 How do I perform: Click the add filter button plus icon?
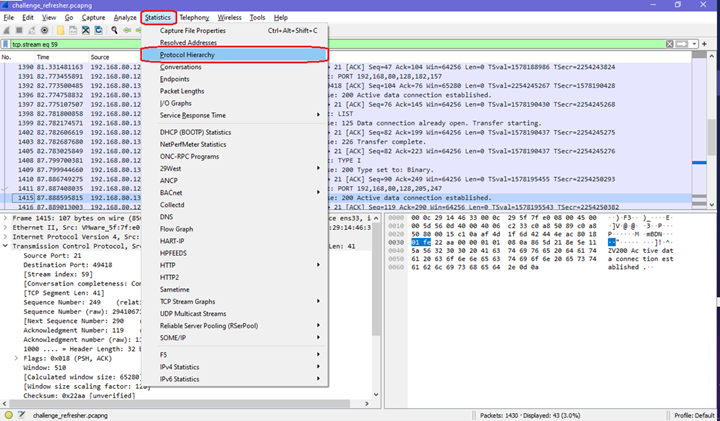704,44
